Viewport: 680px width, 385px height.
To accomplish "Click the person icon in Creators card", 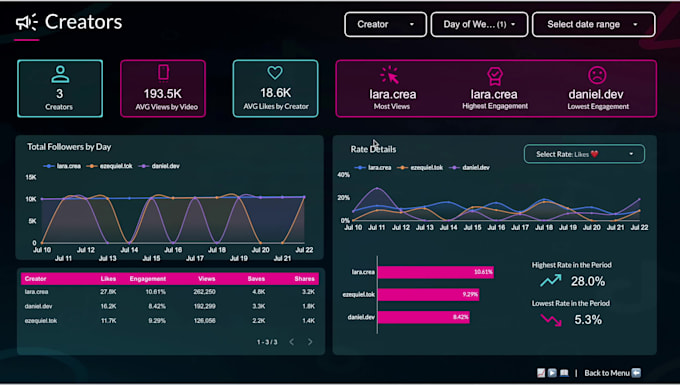I will pyautogui.click(x=60, y=74).
